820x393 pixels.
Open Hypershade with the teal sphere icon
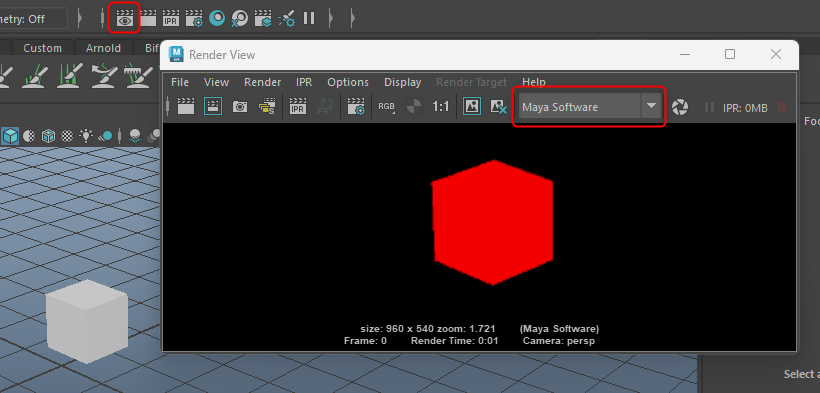tap(217, 19)
